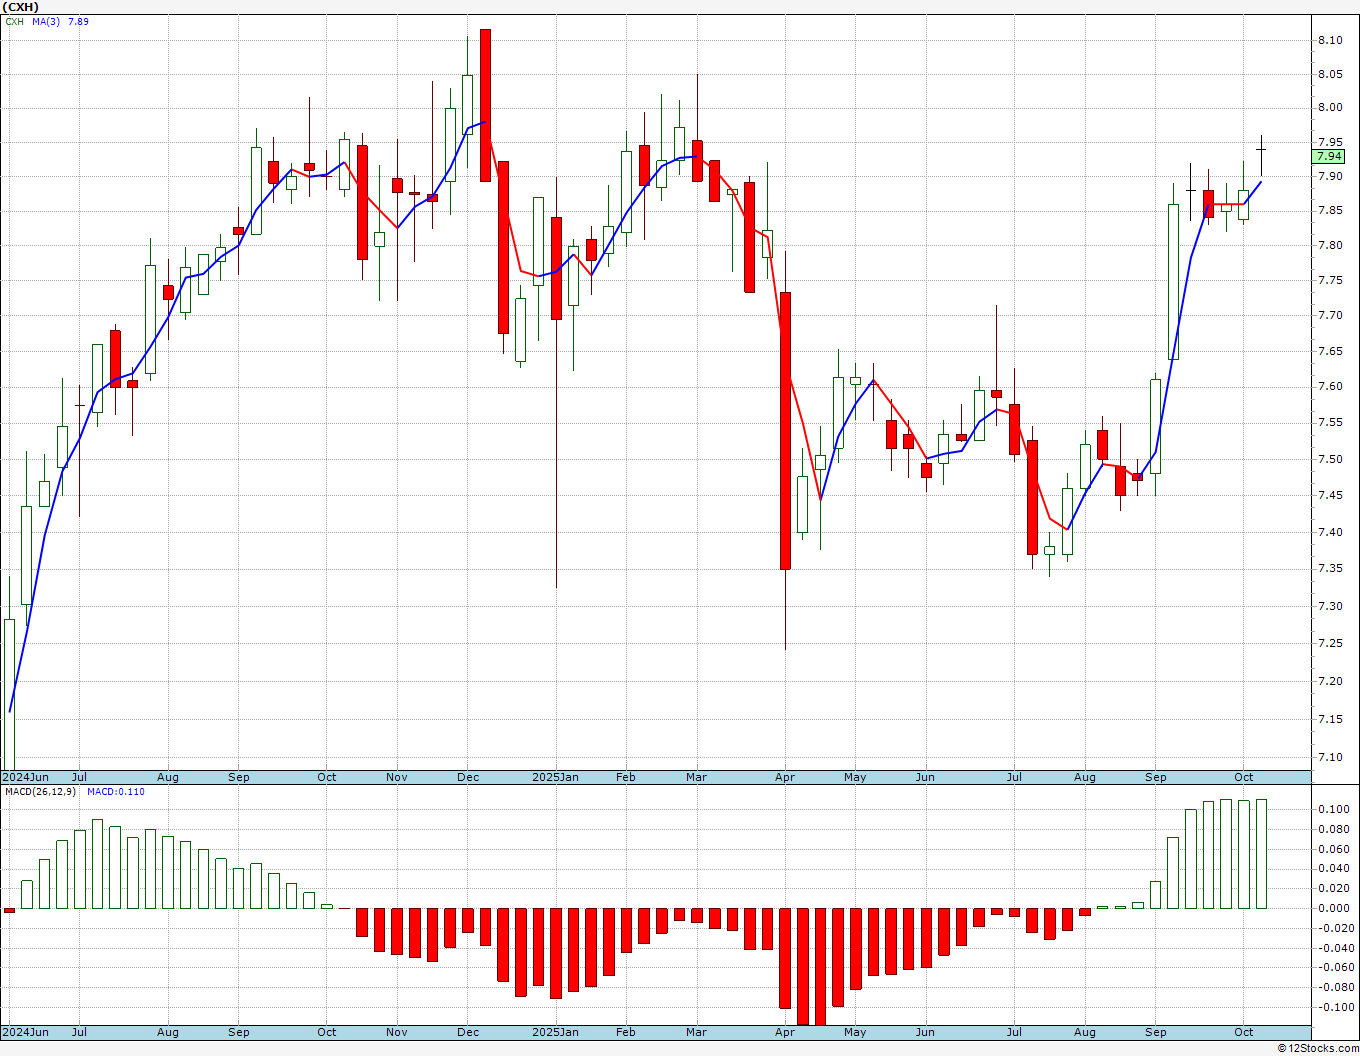
Task: Click the (CXH) chart title
Action: click(21, 7)
